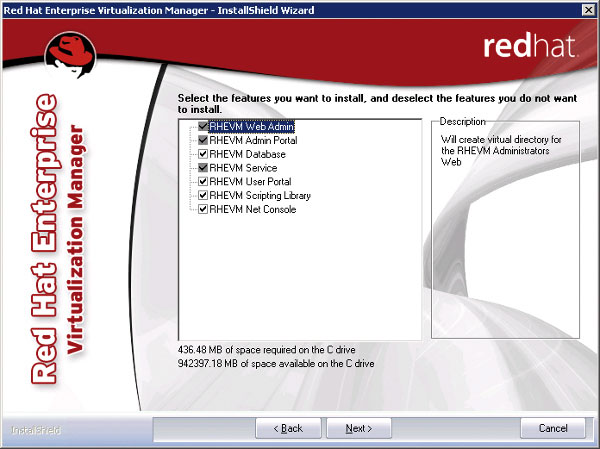Click the Red Hat shadowman logo

coord(70,54)
